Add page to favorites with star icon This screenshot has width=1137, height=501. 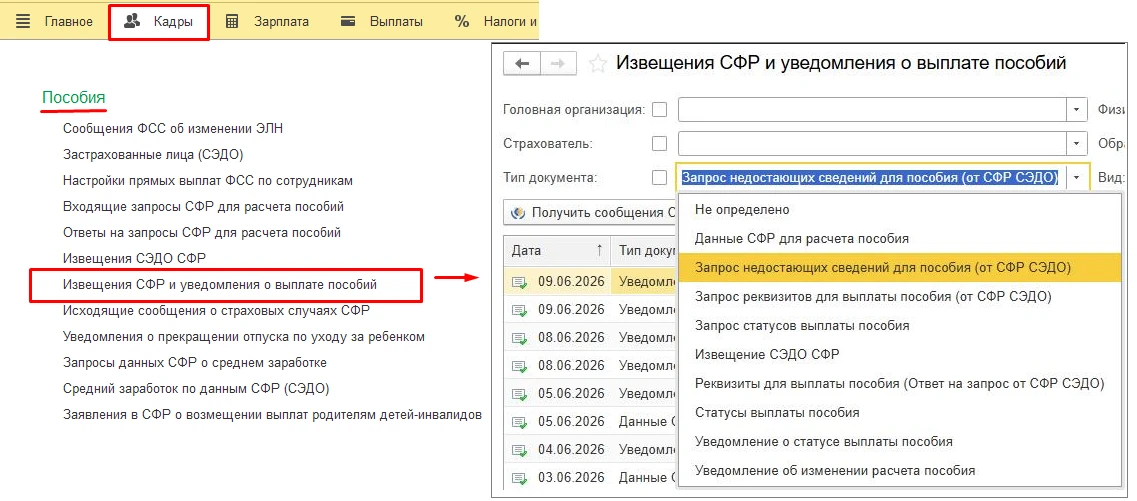[598, 64]
